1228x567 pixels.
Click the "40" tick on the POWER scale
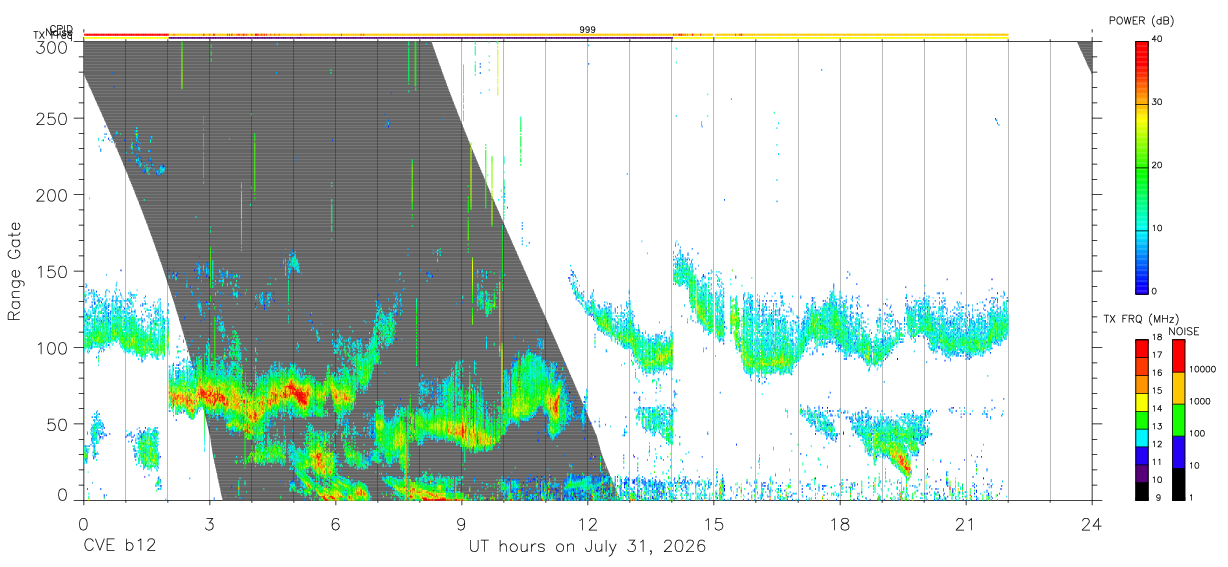click(1159, 40)
